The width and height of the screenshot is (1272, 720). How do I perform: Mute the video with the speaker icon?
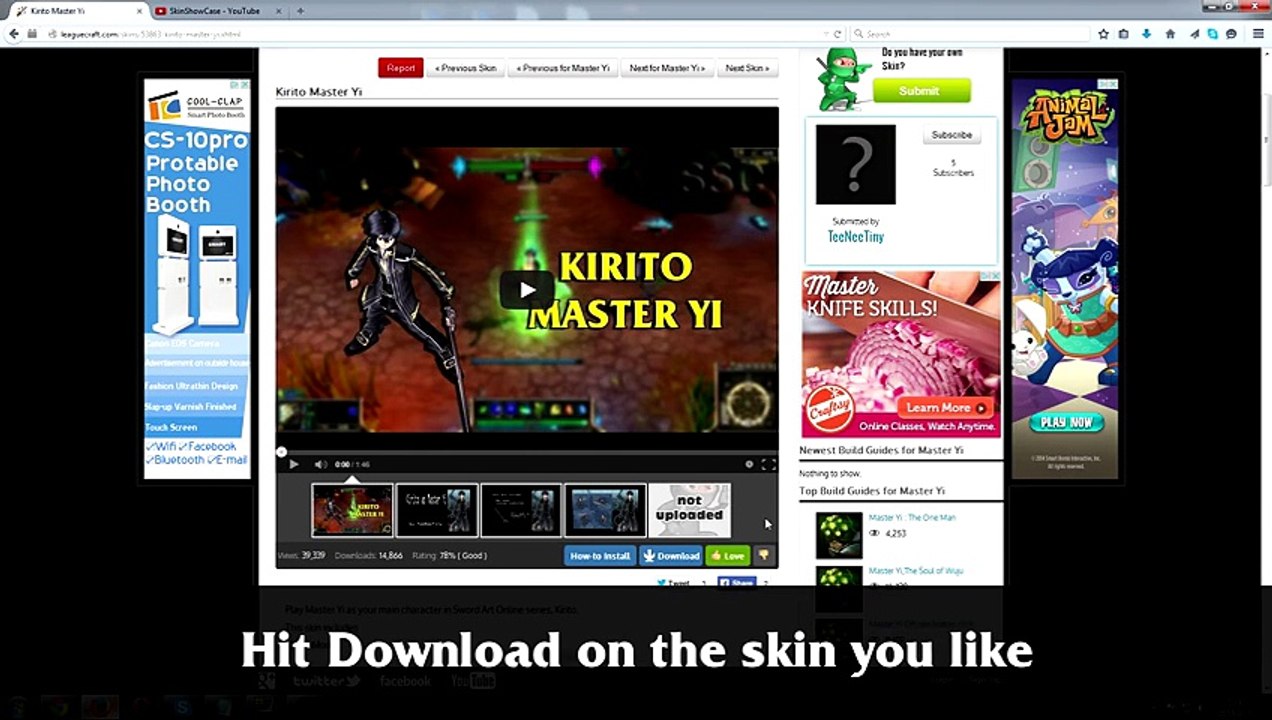[x=321, y=464]
